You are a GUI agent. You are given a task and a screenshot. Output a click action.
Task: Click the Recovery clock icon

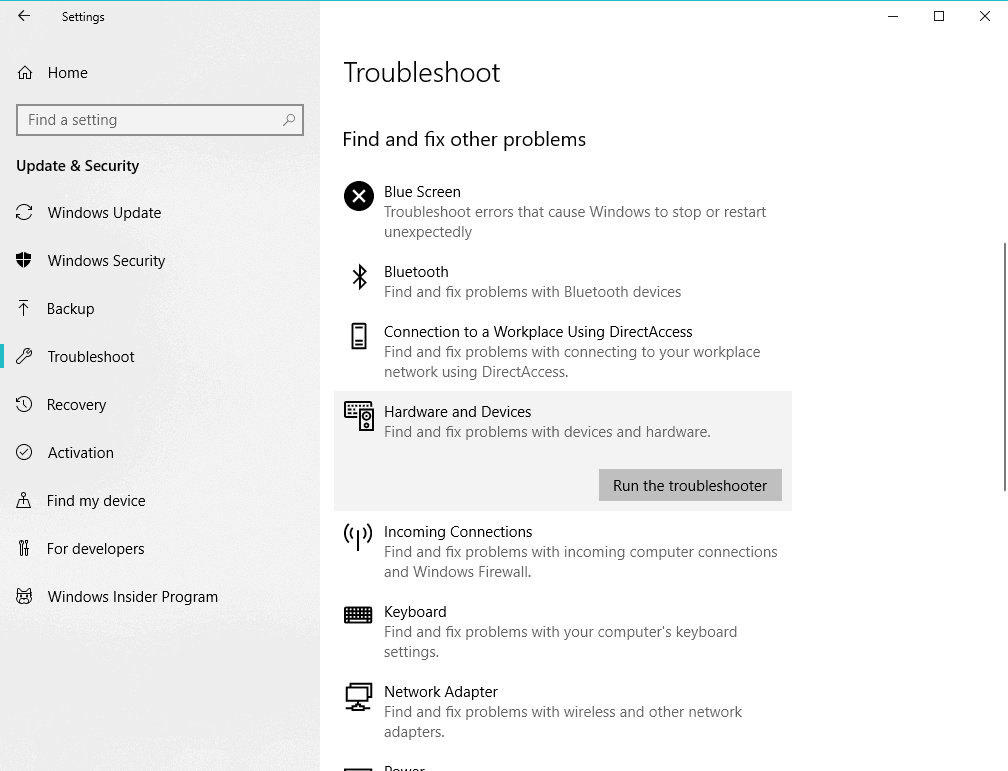[x=24, y=404]
